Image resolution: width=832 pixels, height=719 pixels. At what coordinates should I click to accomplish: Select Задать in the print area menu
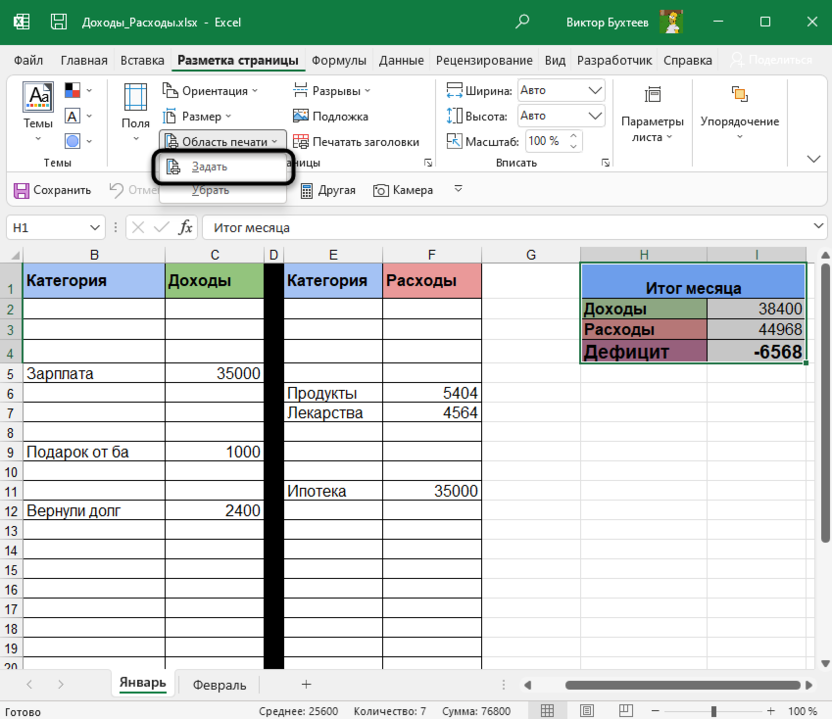(x=209, y=167)
